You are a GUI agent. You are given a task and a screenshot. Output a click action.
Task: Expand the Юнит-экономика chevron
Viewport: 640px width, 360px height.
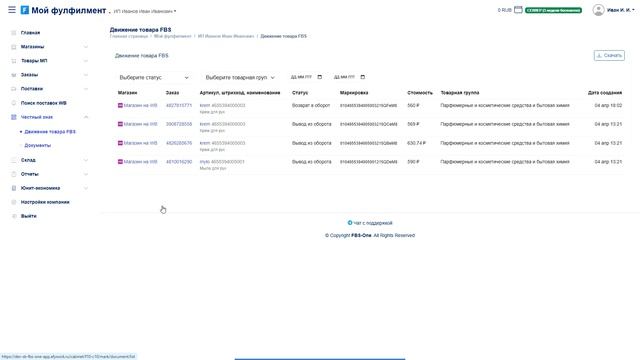point(86,188)
